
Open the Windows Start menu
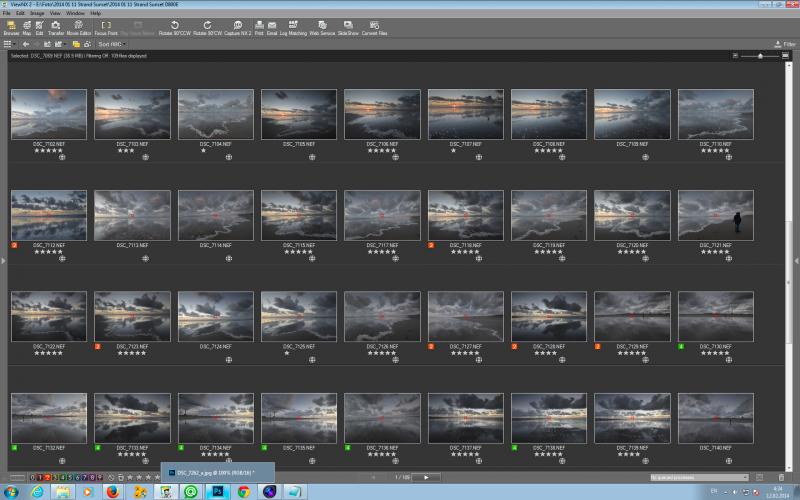(10, 492)
